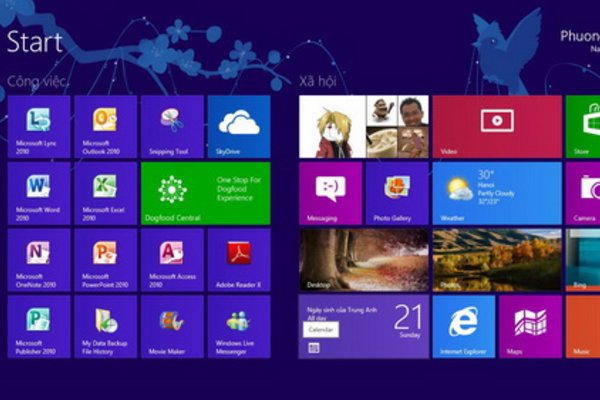600x400 pixels.
Task: Open the Dogfood Central tile
Action: tap(206, 193)
